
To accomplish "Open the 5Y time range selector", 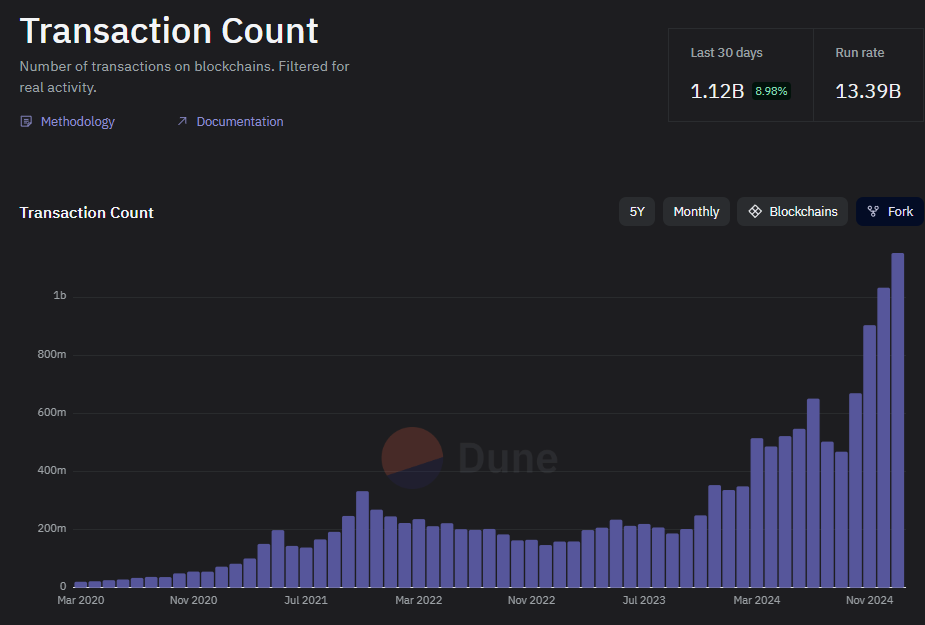I will (x=637, y=212).
